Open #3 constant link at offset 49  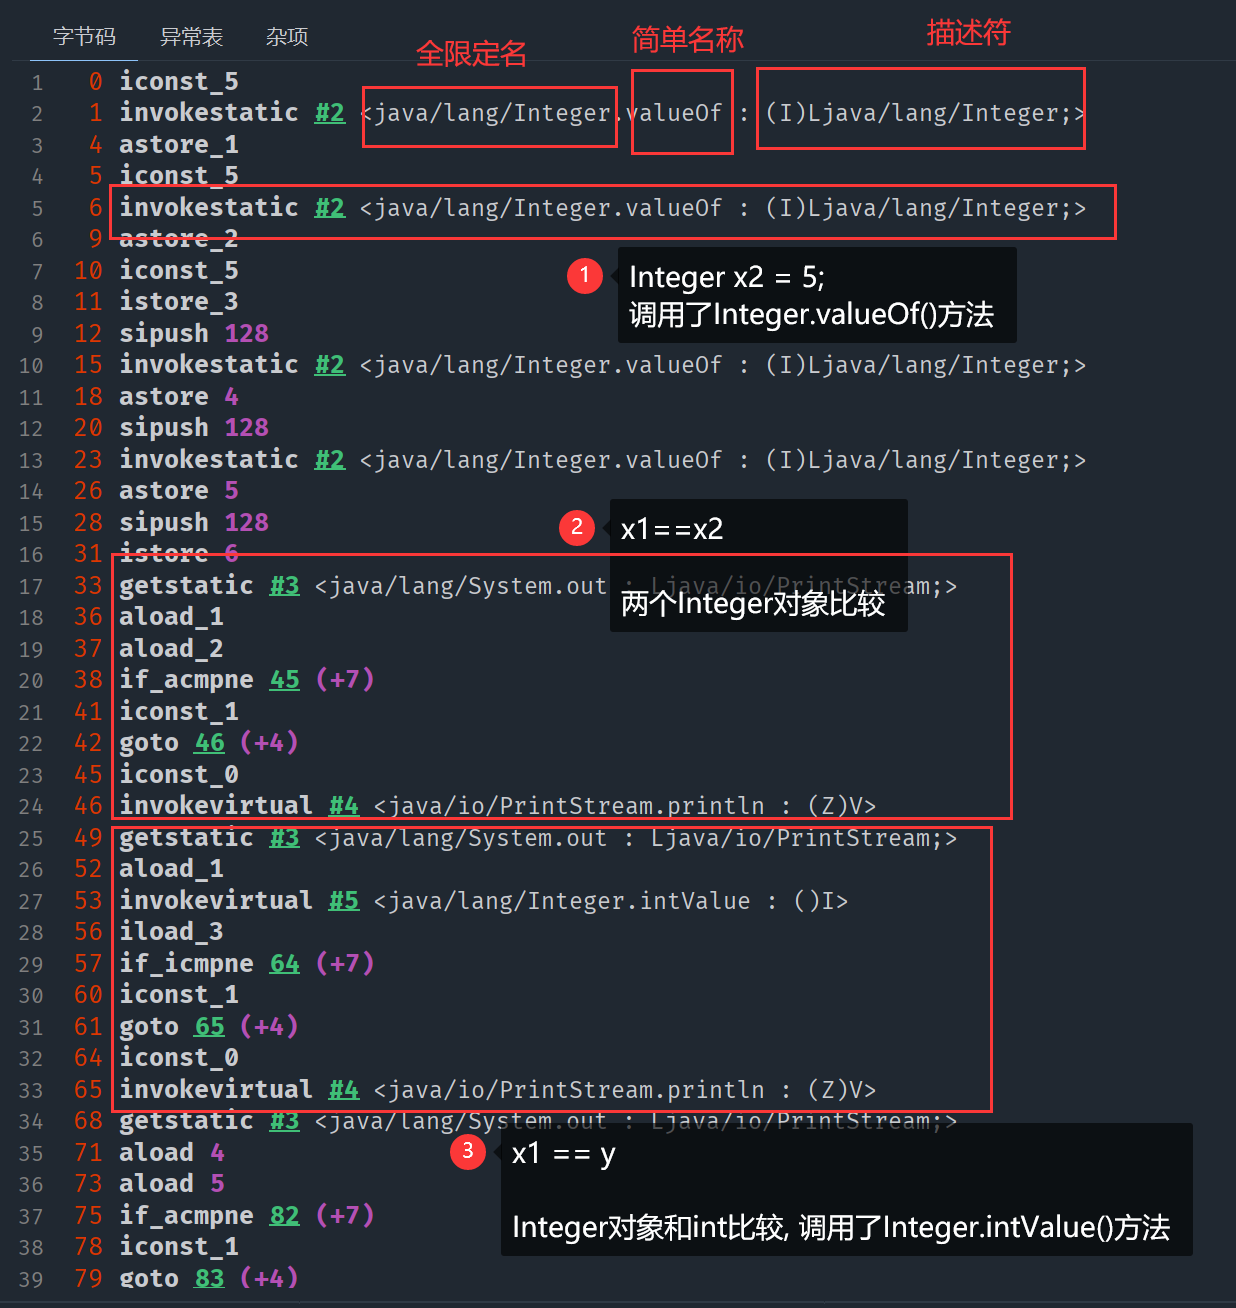pos(285,838)
